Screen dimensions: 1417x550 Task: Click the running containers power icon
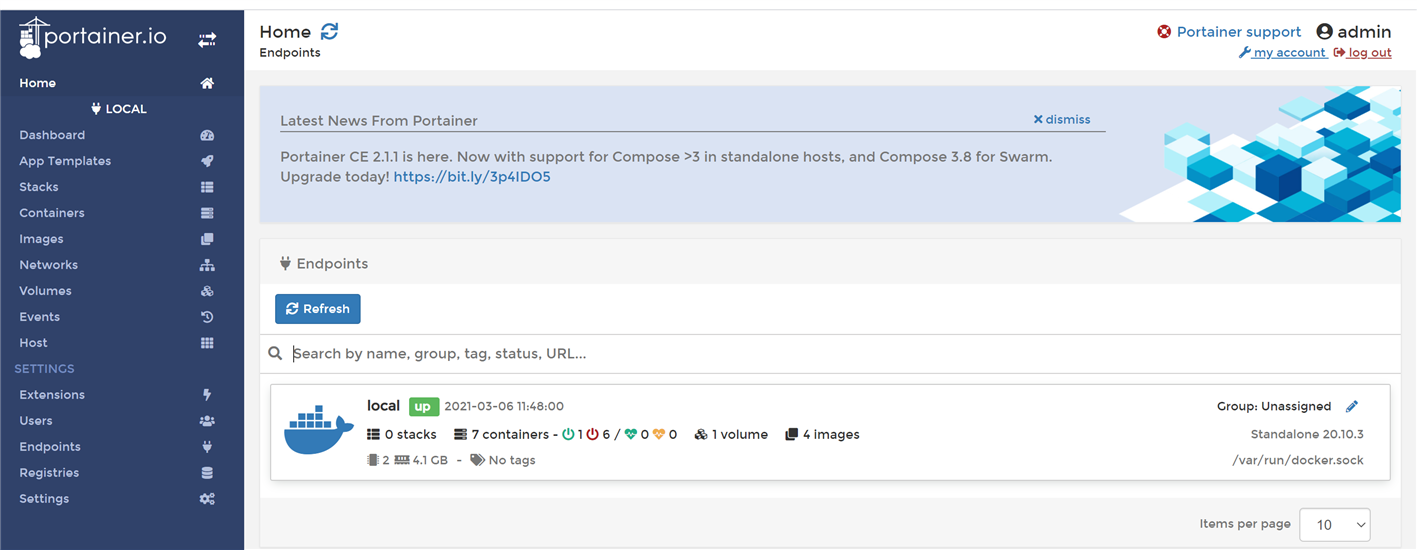568,435
